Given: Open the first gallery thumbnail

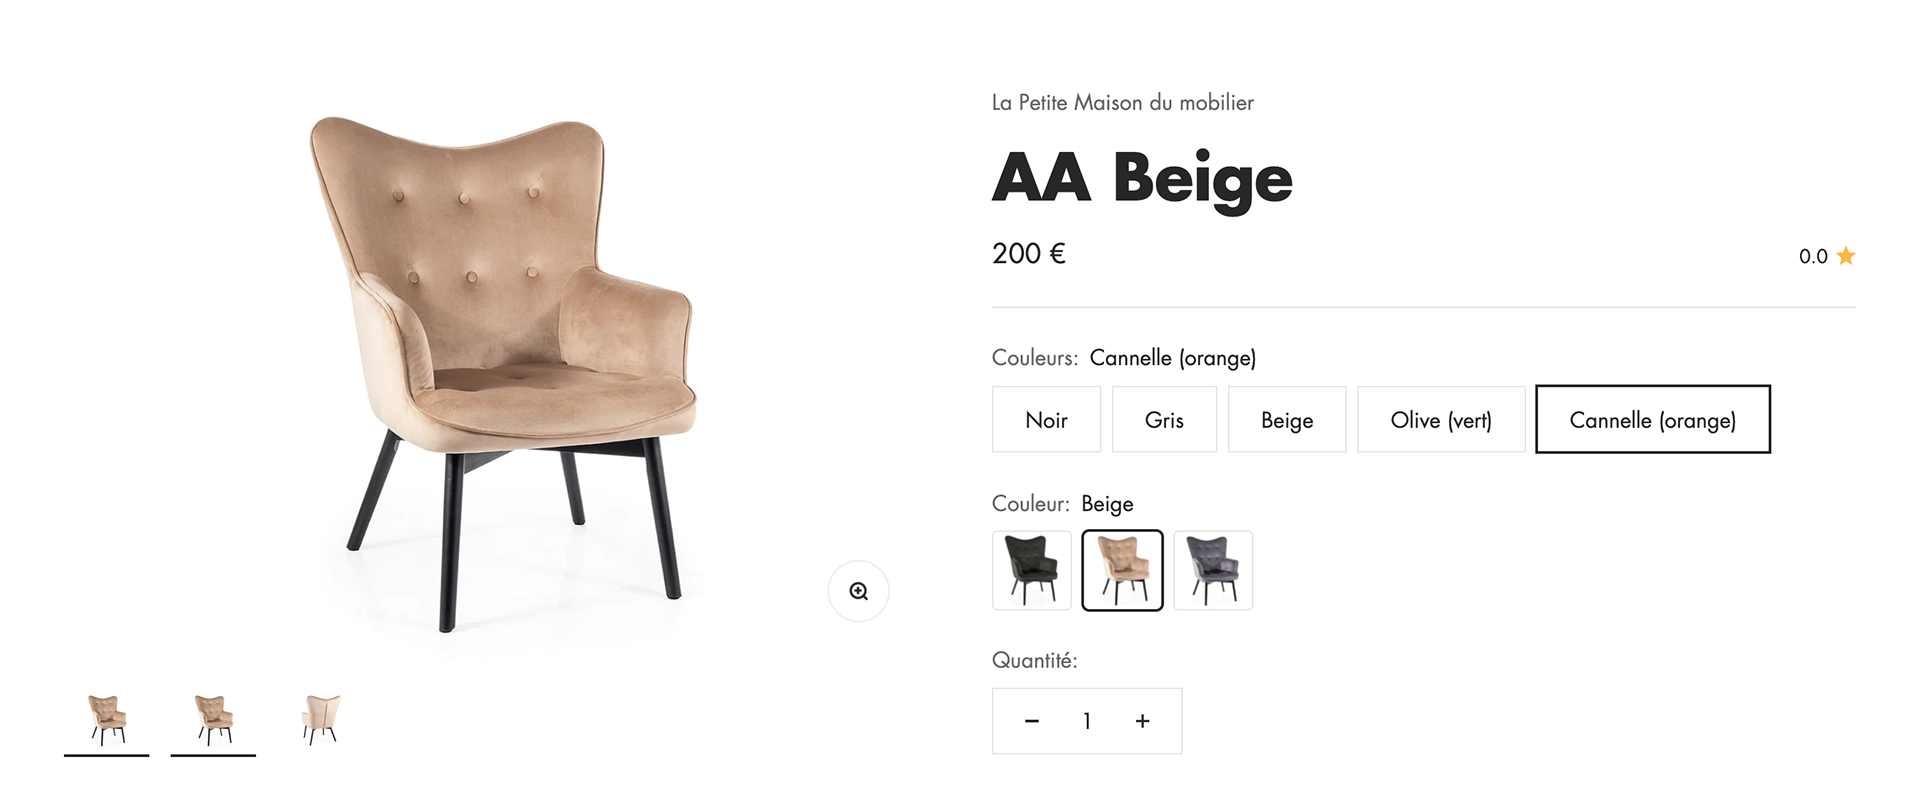Looking at the screenshot, I should [x=106, y=720].
